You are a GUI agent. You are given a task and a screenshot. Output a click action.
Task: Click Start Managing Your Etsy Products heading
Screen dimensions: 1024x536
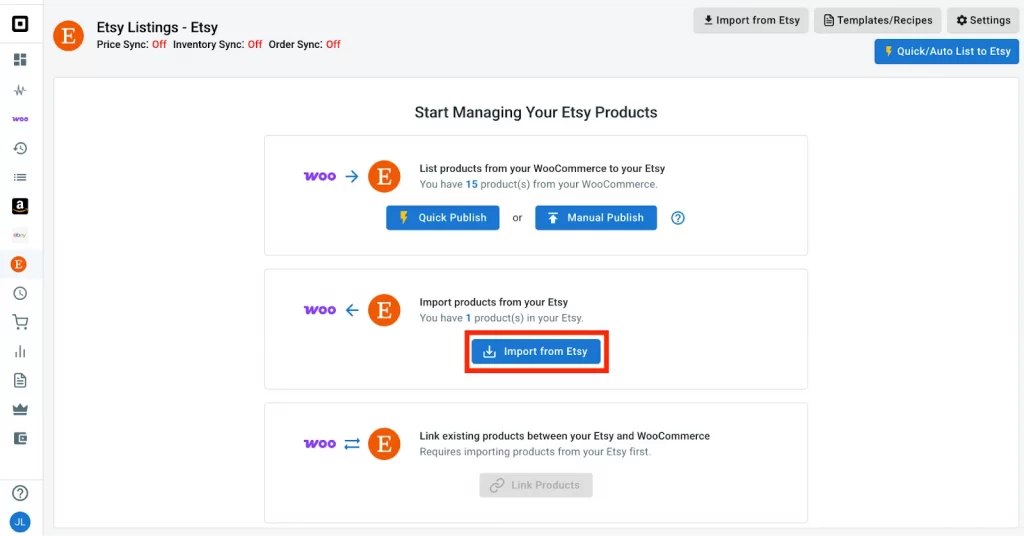(x=536, y=112)
